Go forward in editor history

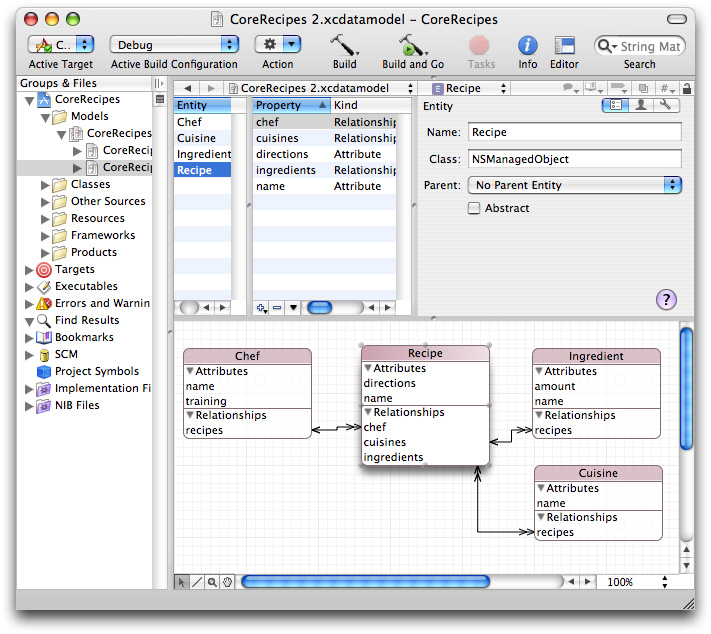pyautogui.click(x=211, y=88)
